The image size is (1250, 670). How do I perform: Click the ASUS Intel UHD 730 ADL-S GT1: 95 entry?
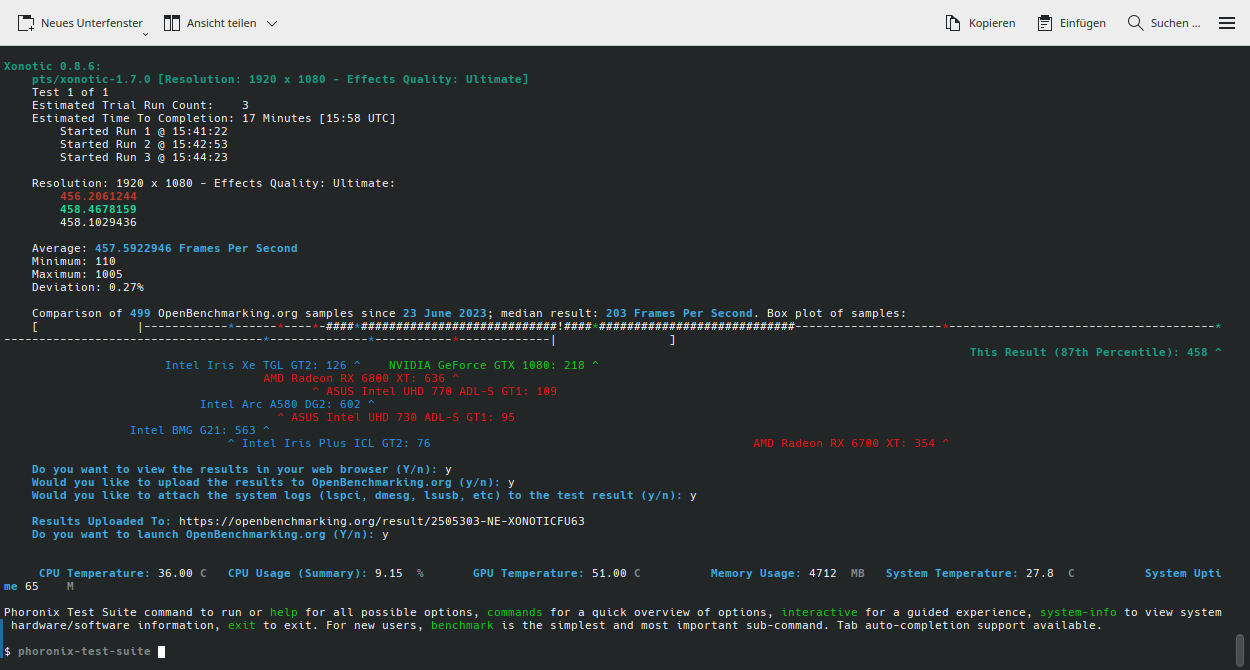pyautogui.click(x=396, y=417)
